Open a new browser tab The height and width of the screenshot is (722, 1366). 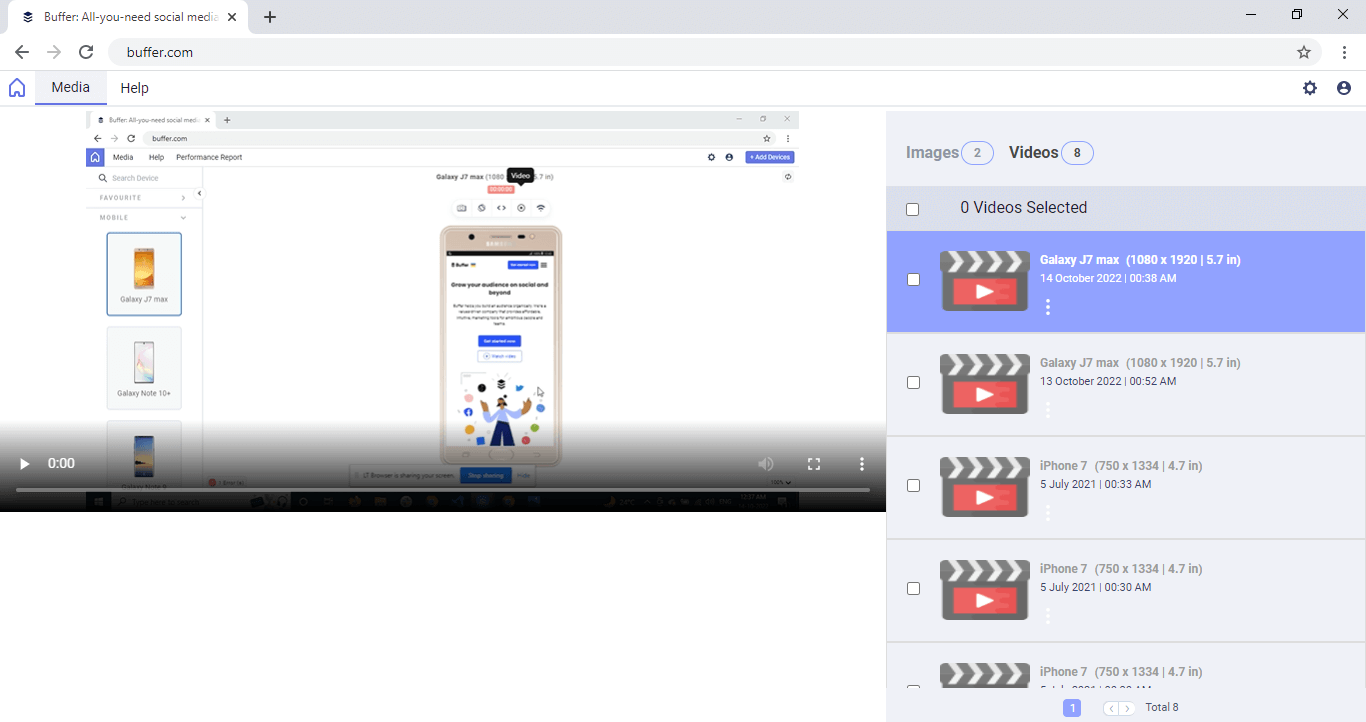point(270,17)
